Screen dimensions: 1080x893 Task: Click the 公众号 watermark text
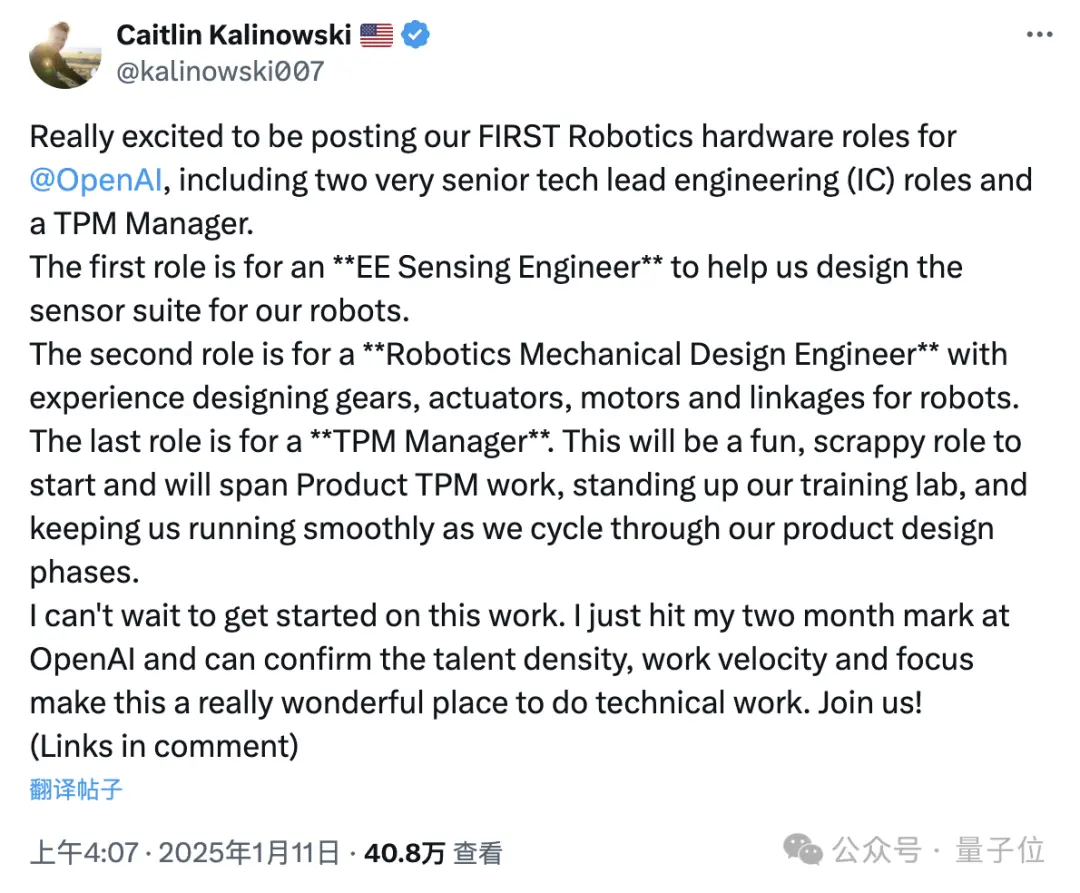(x=877, y=850)
